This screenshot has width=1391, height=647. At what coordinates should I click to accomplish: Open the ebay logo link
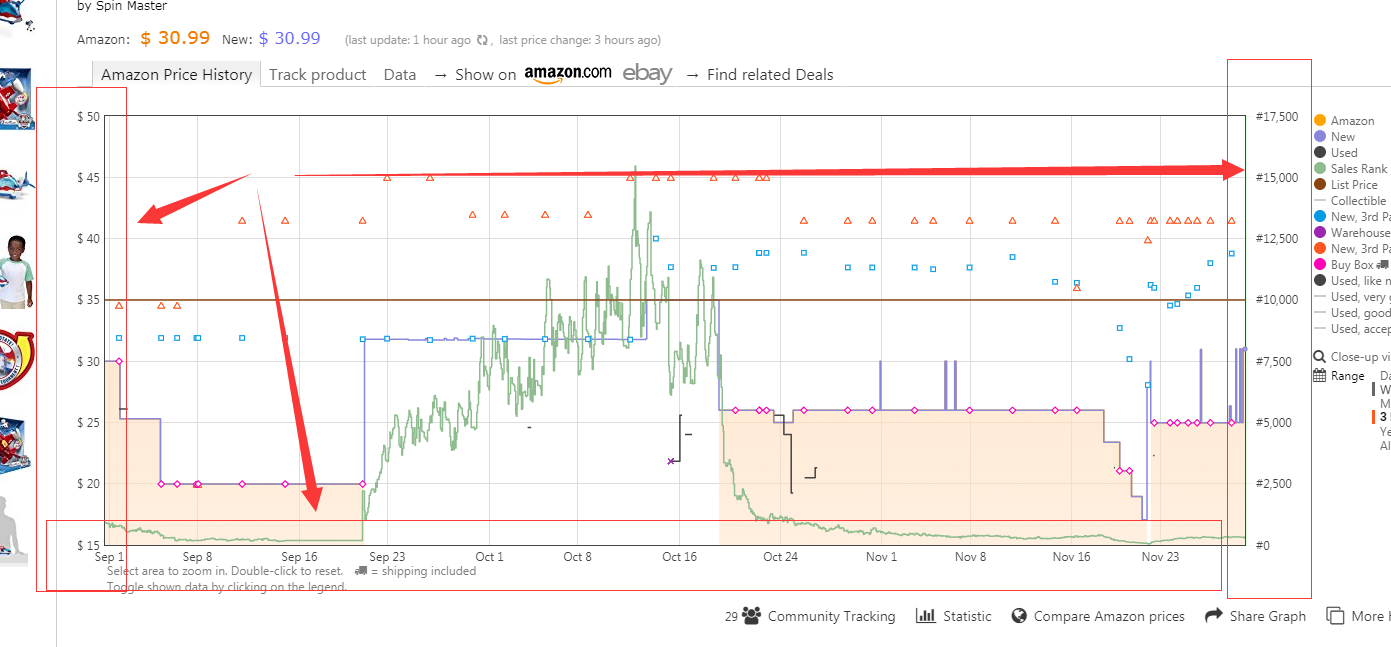coord(647,74)
